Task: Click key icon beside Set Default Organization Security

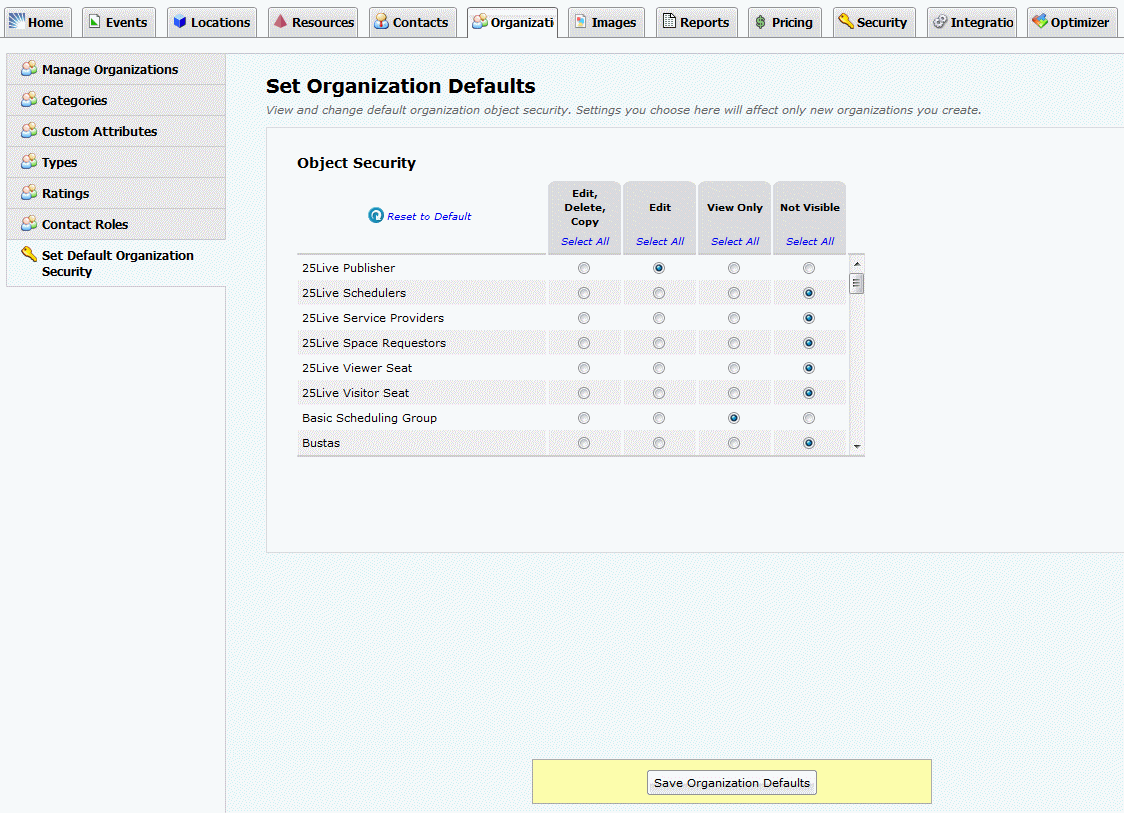Action: tap(29, 254)
